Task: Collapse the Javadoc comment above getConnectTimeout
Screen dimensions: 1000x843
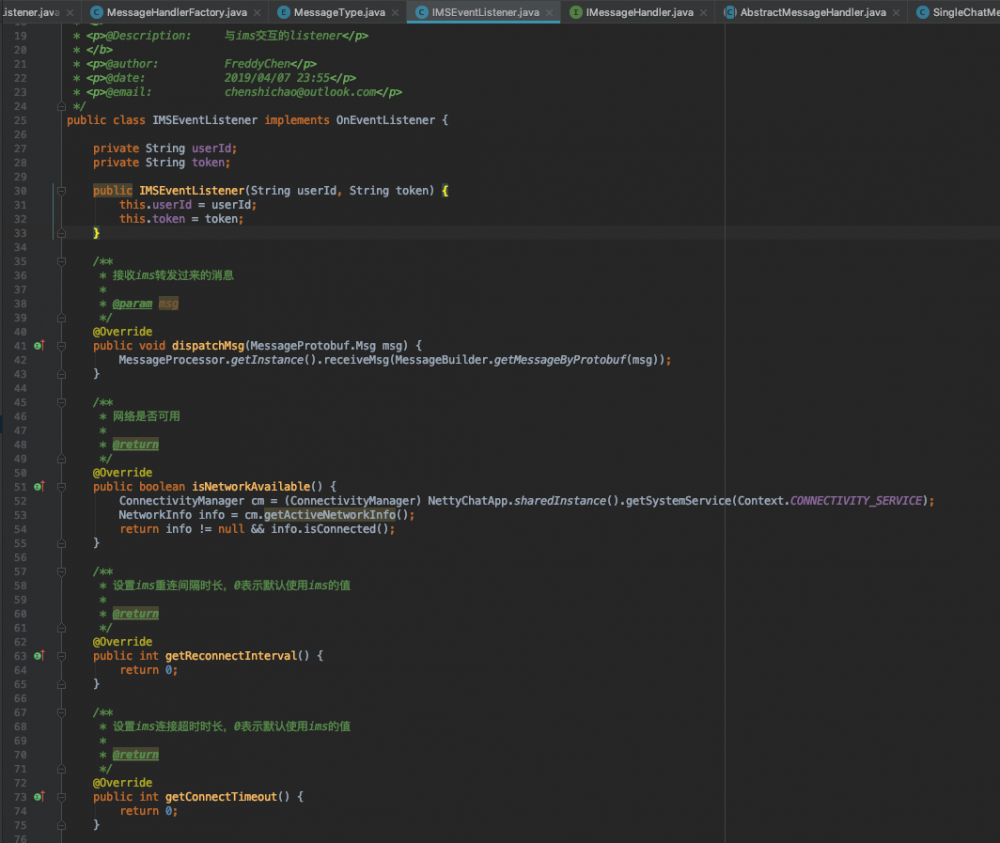Action: point(61,712)
